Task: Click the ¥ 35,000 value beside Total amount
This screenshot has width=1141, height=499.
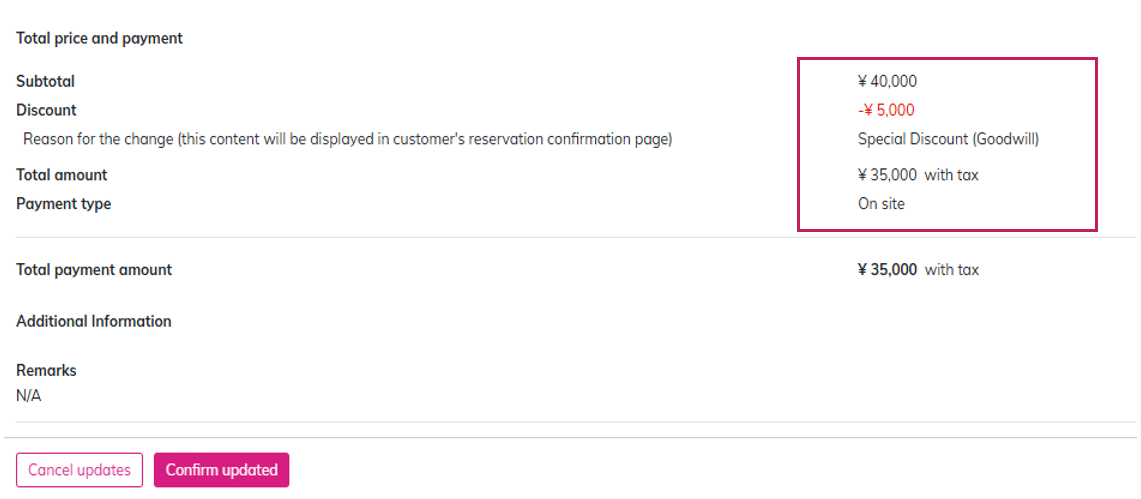Action: click(x=887, y=175)
